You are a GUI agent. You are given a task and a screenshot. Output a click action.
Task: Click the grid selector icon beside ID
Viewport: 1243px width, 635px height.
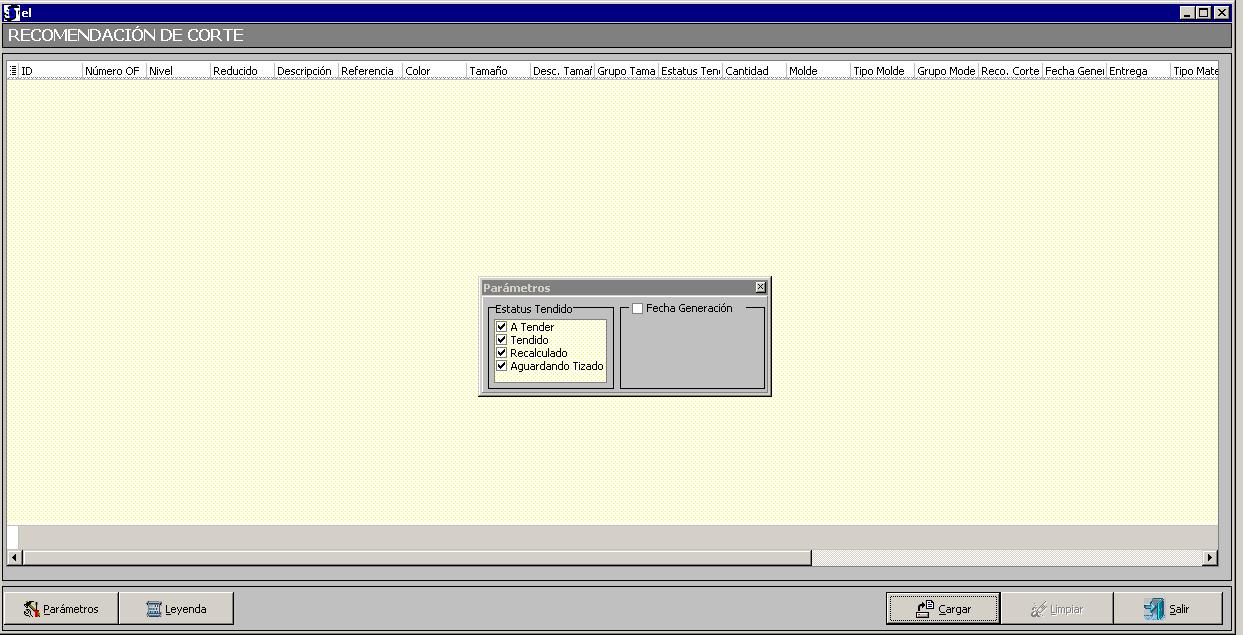pyautogui.click(x=13, y=71)
